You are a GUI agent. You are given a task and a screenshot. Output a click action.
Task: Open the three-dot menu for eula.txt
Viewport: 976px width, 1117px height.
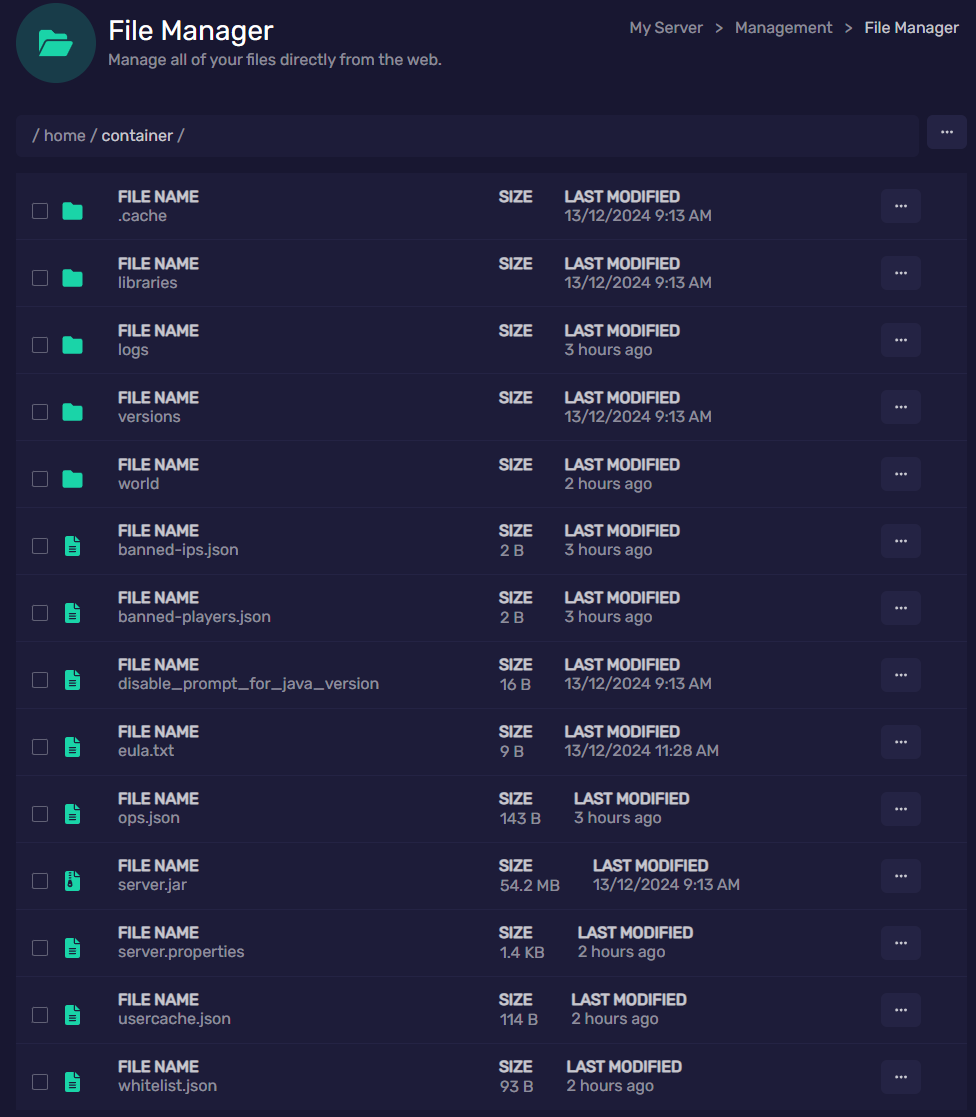pyautogui.click(x=900, y=742)
